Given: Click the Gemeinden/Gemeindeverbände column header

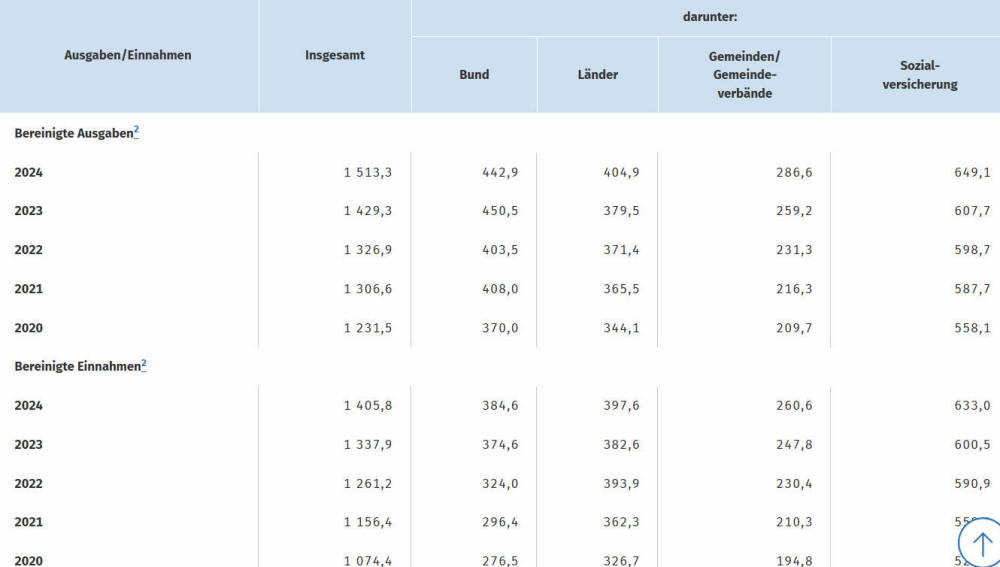Looking at the screenshot, I should (744, 75).
